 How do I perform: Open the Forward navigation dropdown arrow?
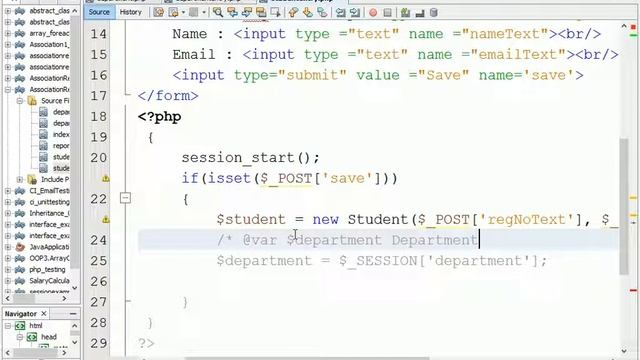coord(204,12)
